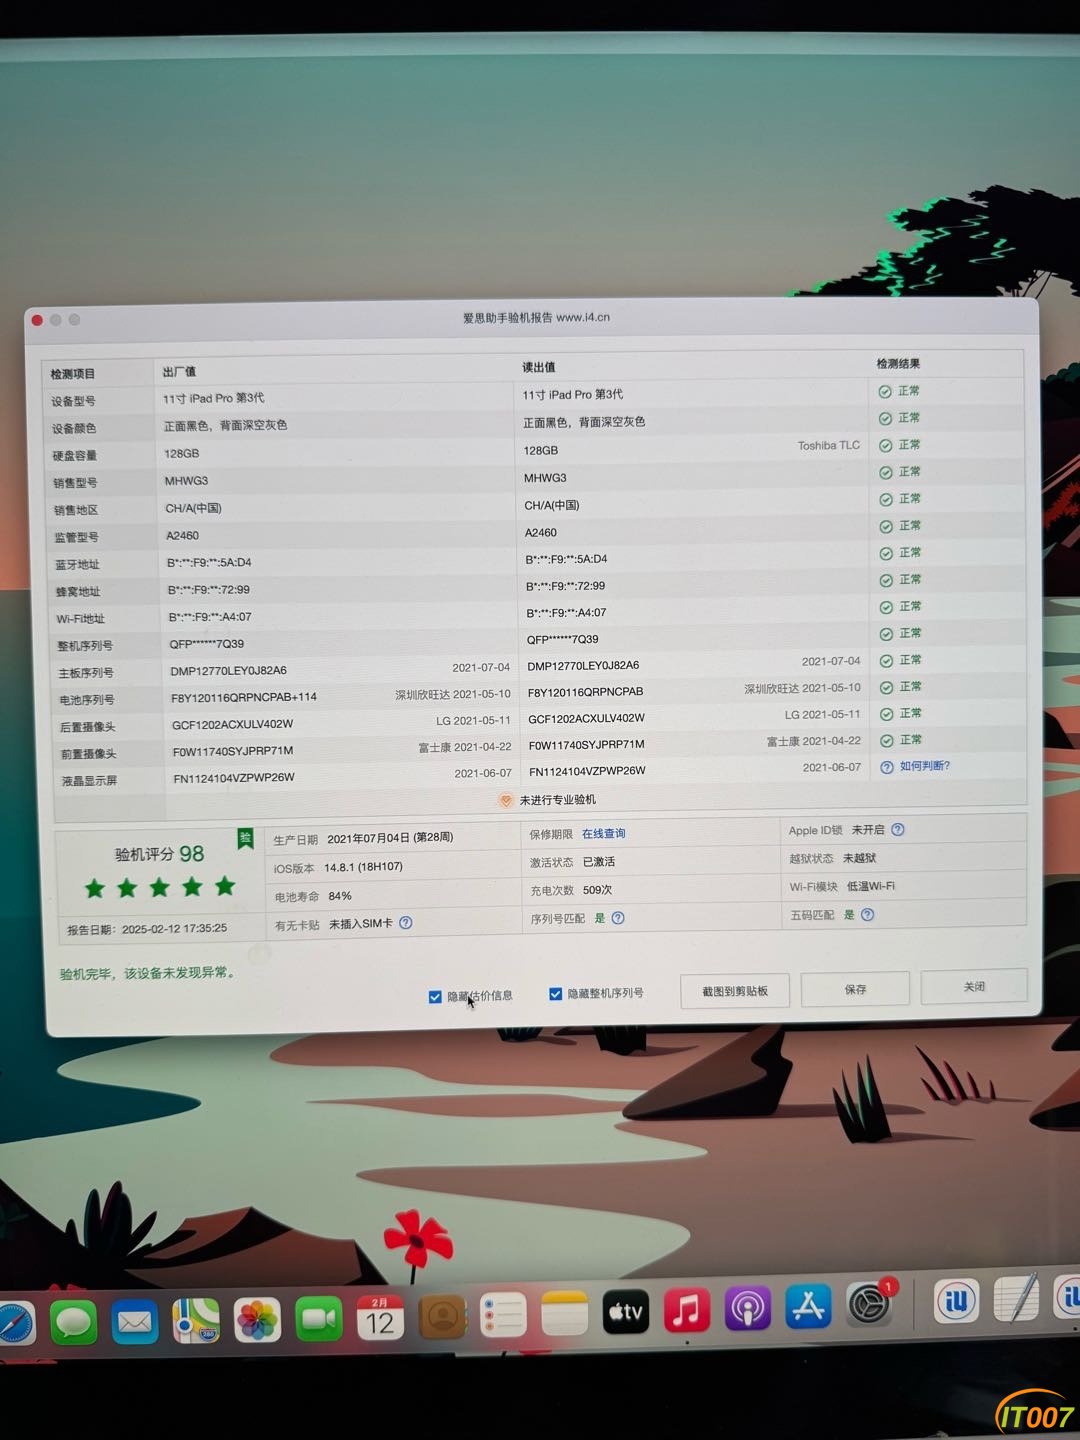Select message 验机完毕,该设备未发现异常
Viewport: 1080px width, 1440px height.
pyautogui.click(x=147, y=973)
